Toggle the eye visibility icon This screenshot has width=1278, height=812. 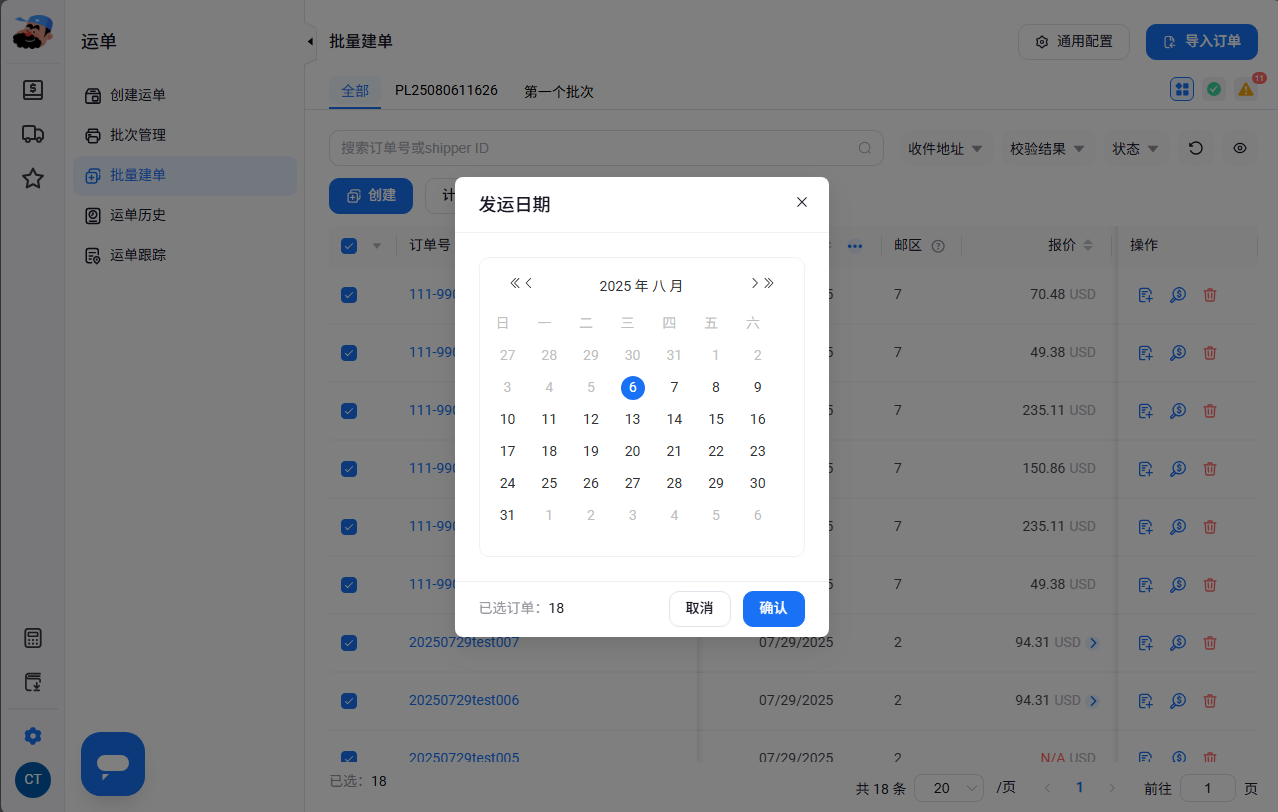tap(1240, 148)
